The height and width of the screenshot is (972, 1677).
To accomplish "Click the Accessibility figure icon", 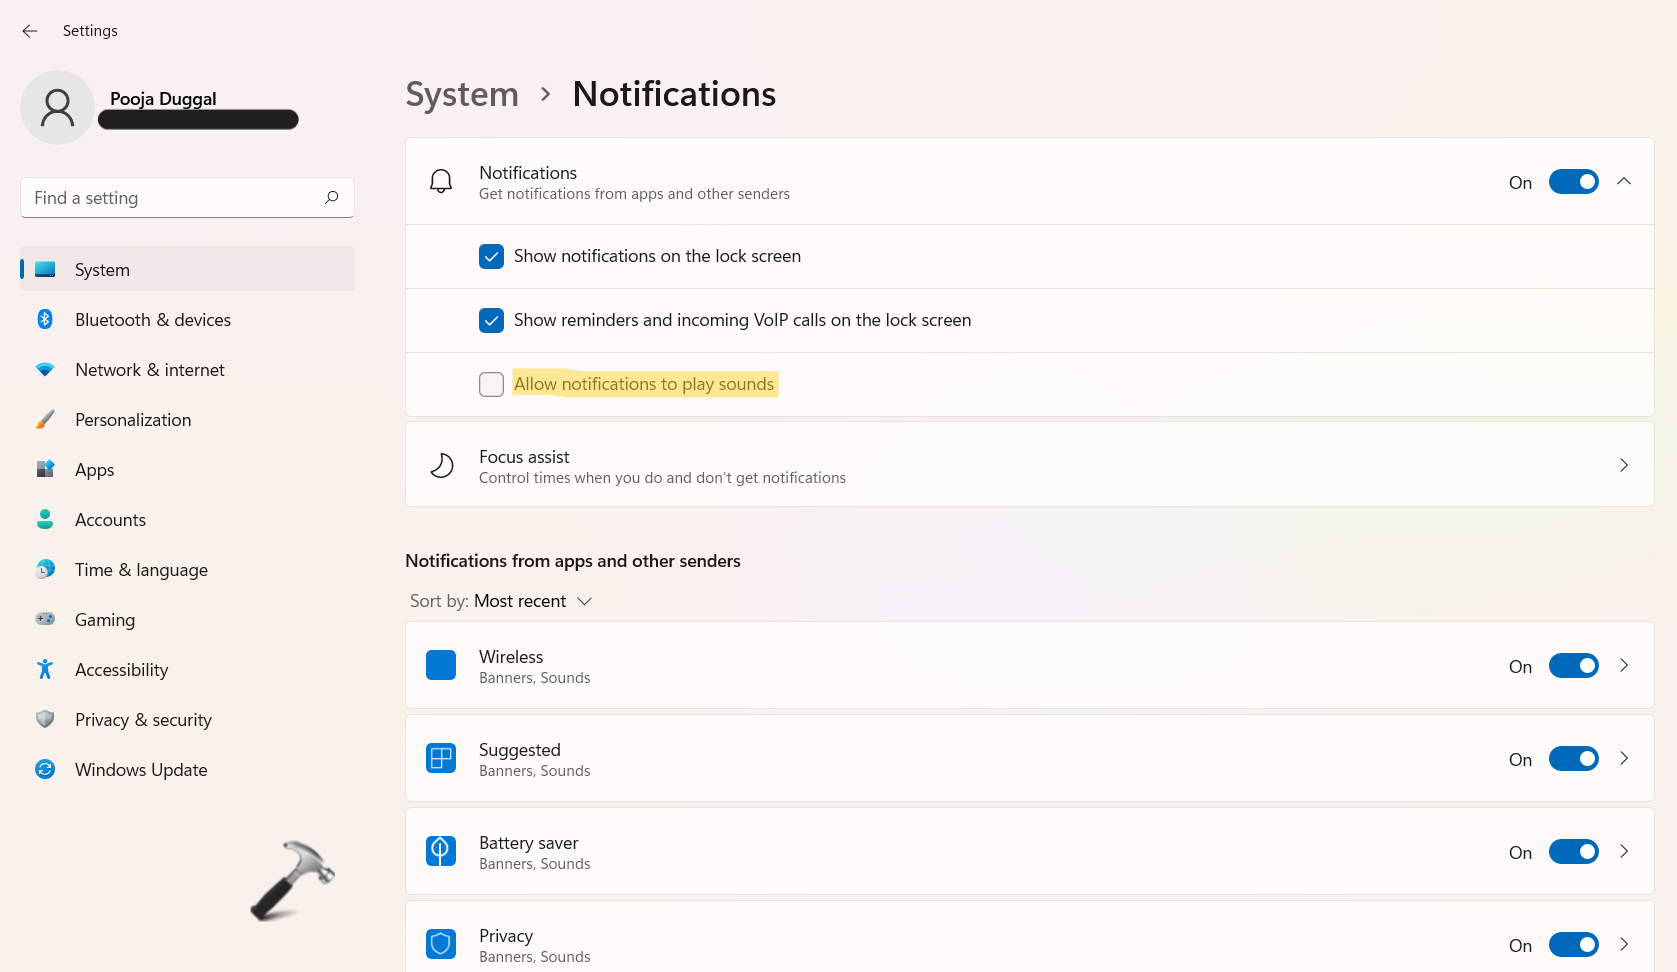I will coord(45,670).
